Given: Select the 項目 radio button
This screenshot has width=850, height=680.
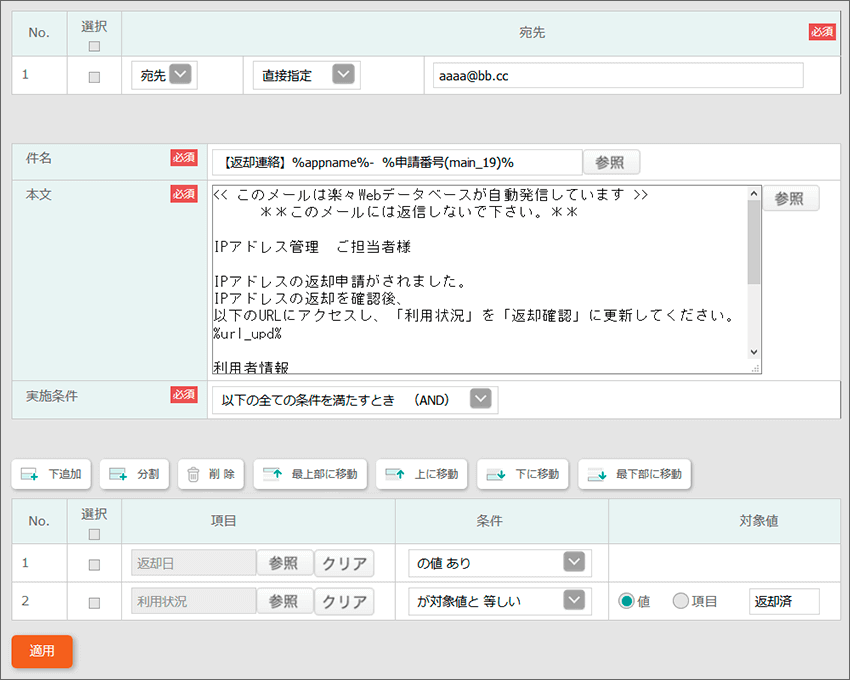Looking at the screenshot, I should click(x=680, y=601).
